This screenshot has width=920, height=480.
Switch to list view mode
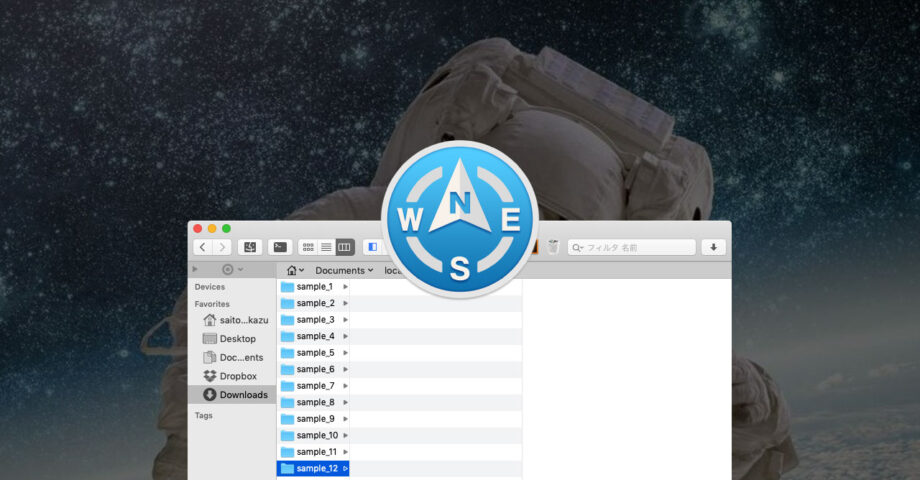(326, 247)
